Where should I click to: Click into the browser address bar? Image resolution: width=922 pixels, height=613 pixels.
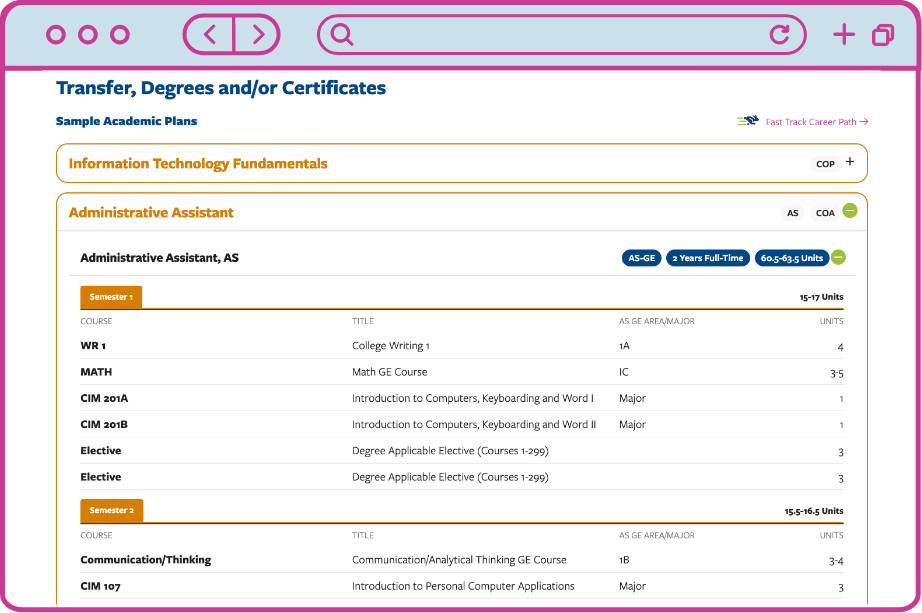coord(560,35)
